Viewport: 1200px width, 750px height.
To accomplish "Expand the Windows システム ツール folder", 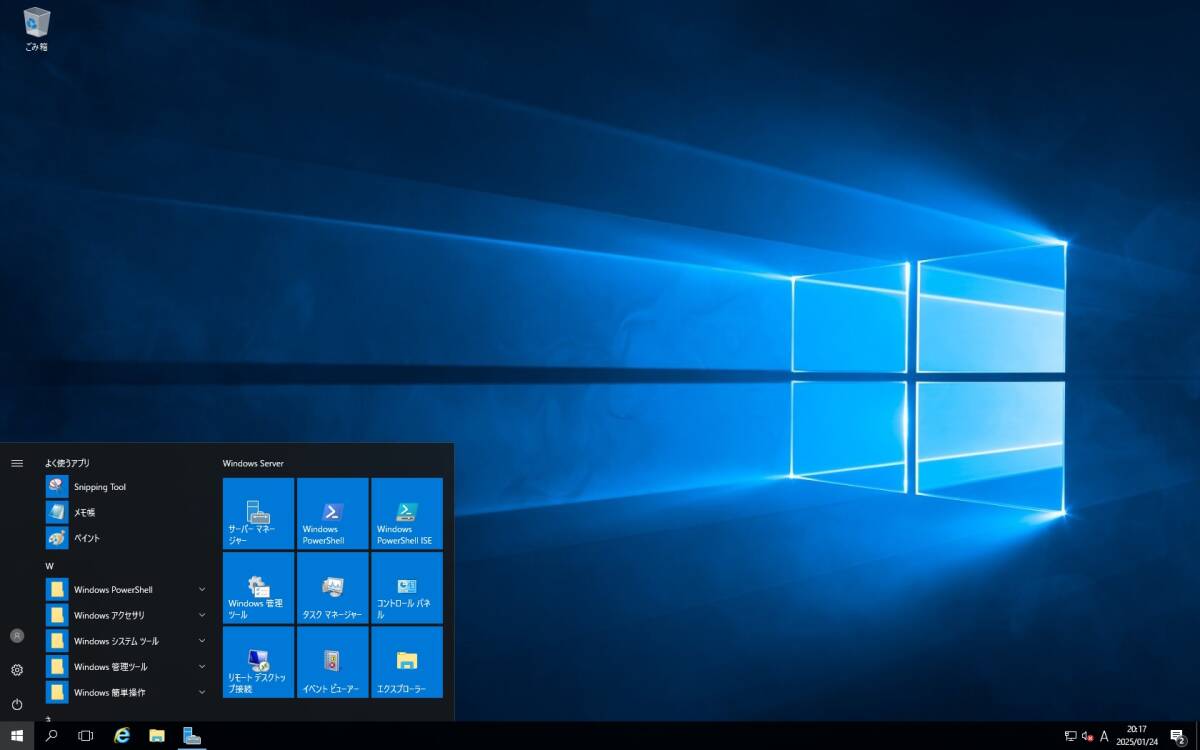I will click(127, 641).
